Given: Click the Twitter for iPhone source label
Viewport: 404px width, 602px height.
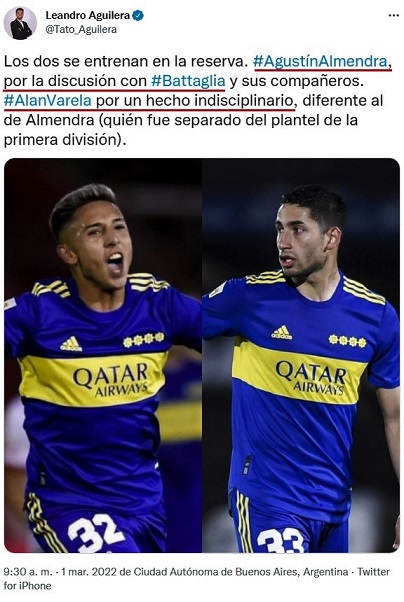Looking at the screenshot, I should coord(197,579).
